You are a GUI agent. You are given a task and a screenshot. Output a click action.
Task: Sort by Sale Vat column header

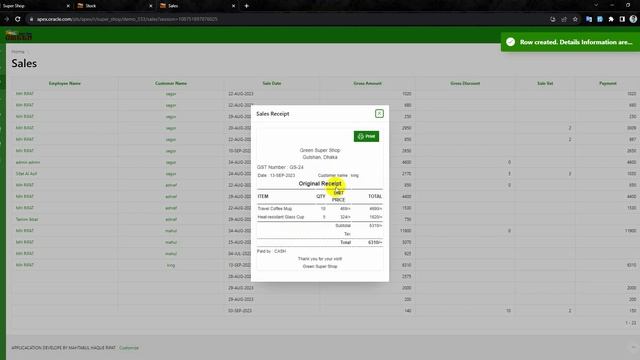click(x=545, y=83)
